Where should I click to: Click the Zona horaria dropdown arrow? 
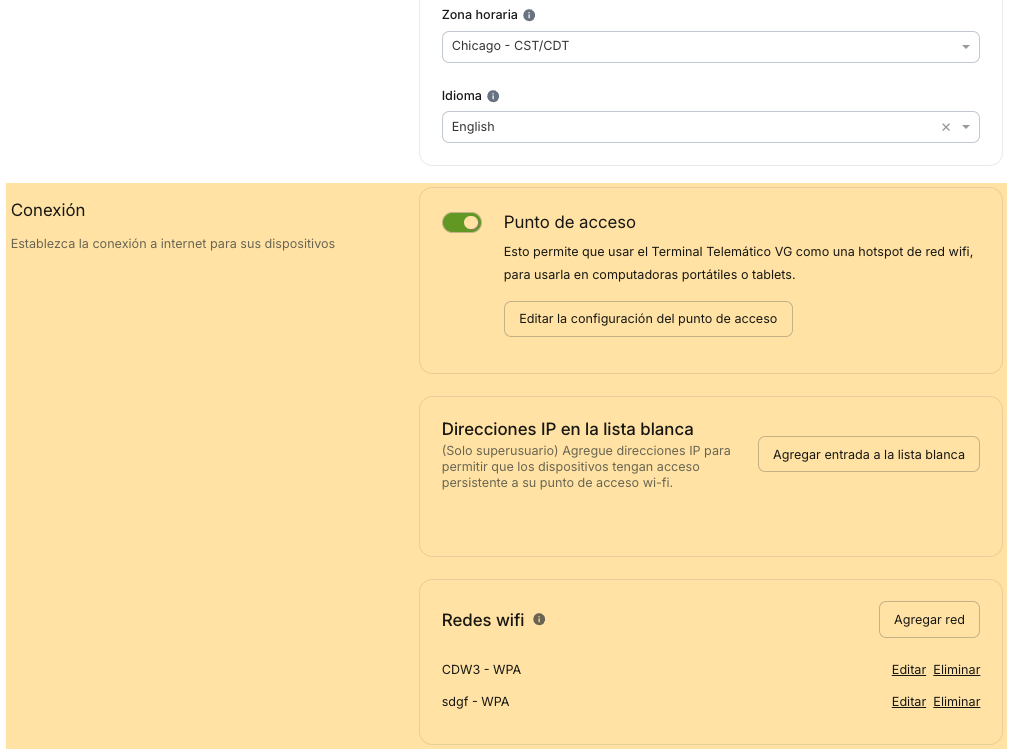(966, 47)
